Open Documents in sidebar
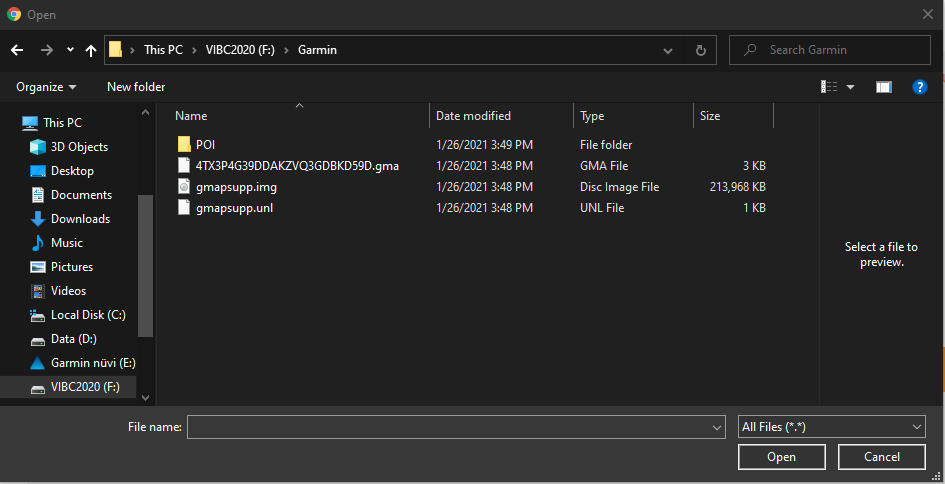This screenshot has height=484, width=945. tap(81, 195)
